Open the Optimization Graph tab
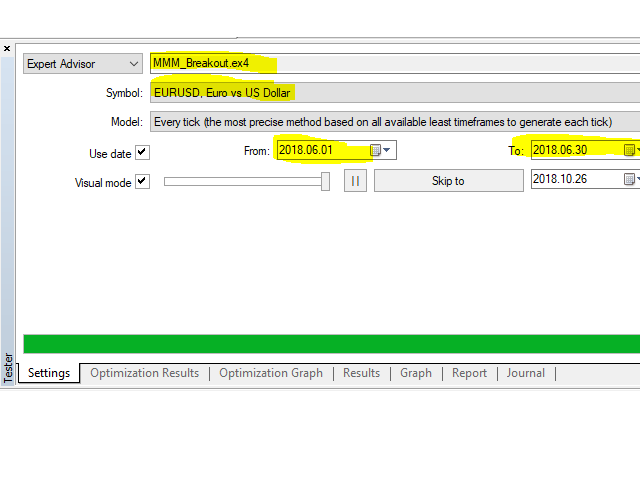This screenshot has width=640, height=480. point(270,373)
